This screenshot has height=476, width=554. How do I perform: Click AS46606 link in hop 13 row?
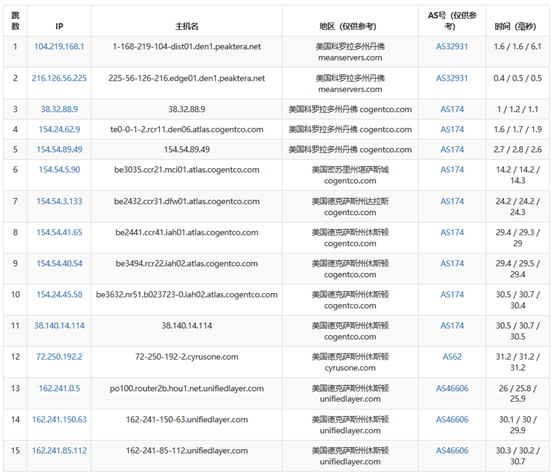[452, 388]
